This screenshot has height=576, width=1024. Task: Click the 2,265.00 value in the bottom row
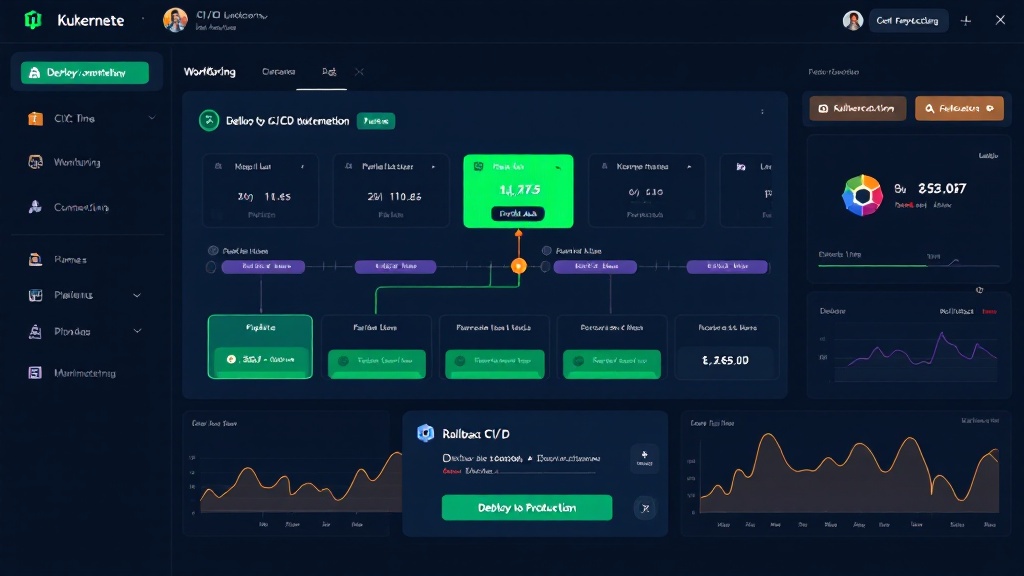click(725, 360)
